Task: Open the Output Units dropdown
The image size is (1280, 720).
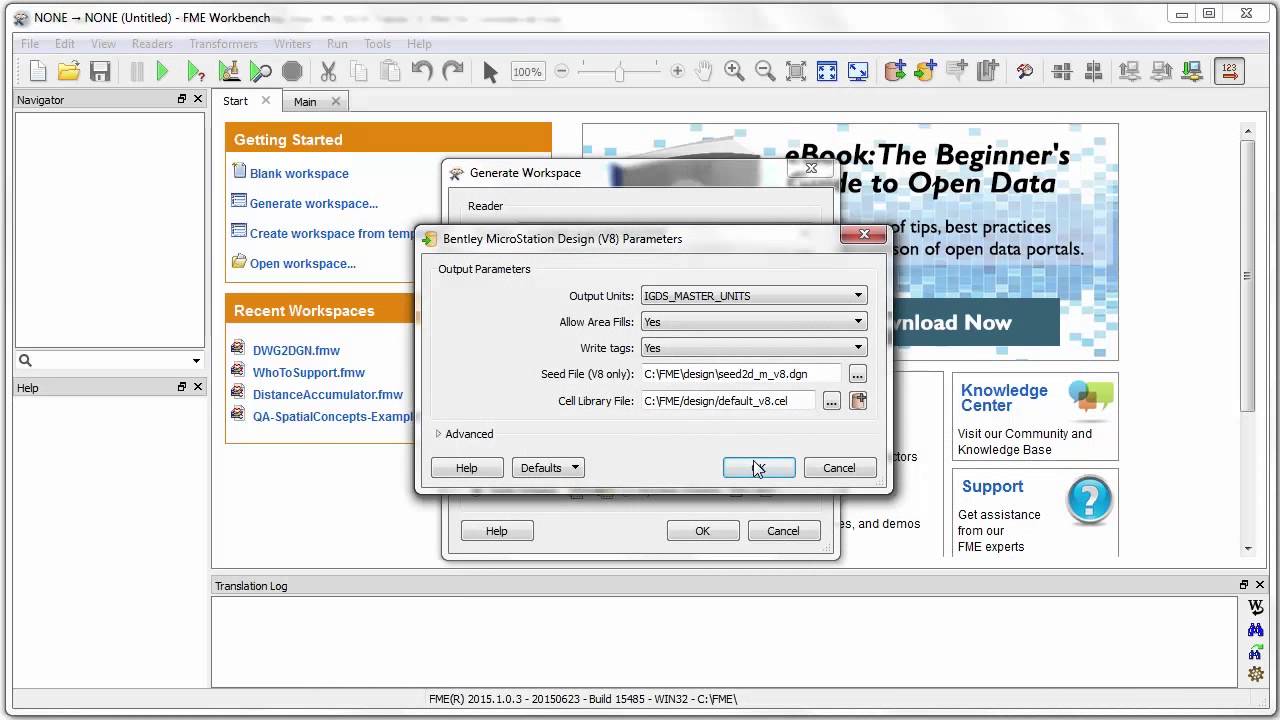Action: 754,296
